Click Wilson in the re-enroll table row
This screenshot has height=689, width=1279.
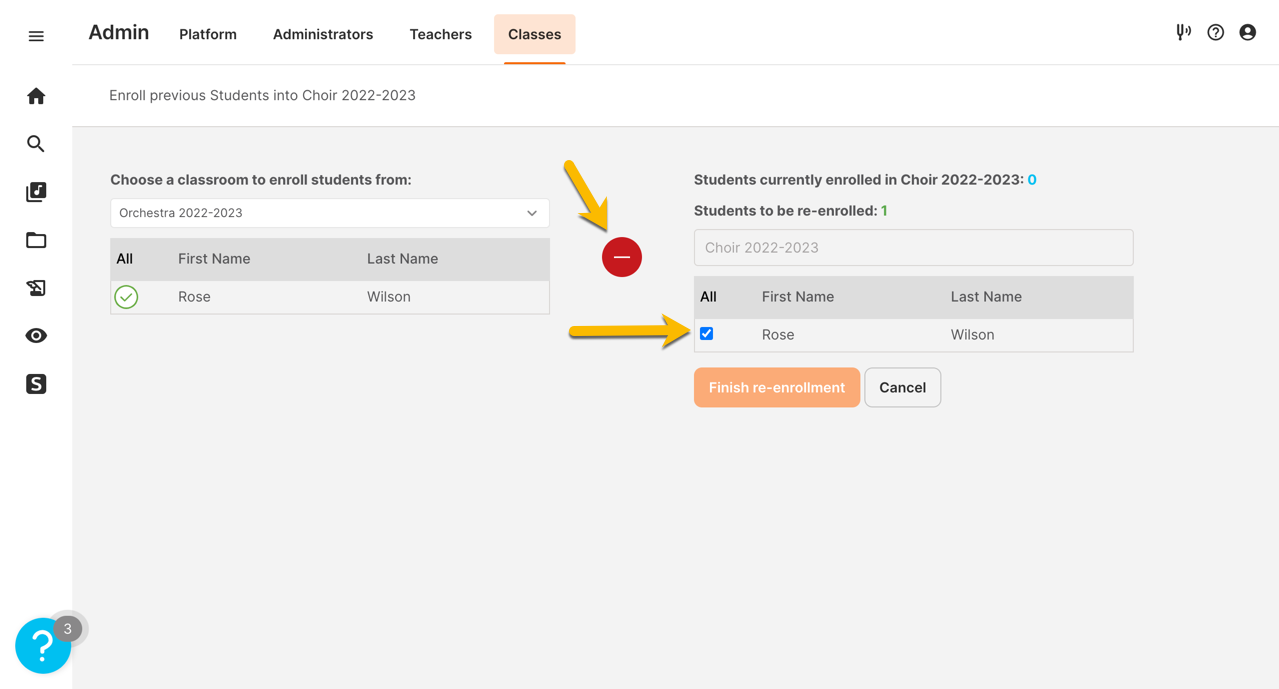coord(972,335)
